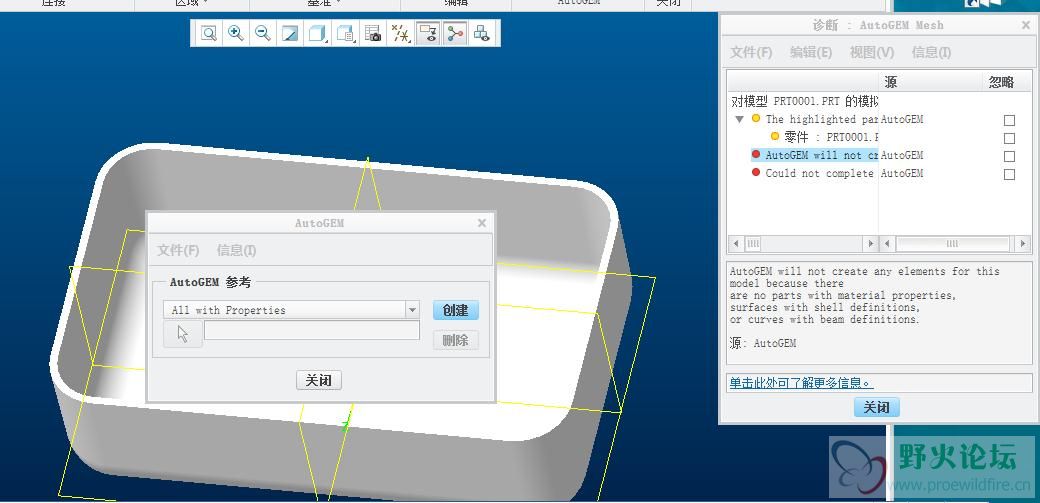Close the AutoGEM Mesh diagnostics window X
The width and height of the screenshot is (1040, 503).
(1025, 25)
